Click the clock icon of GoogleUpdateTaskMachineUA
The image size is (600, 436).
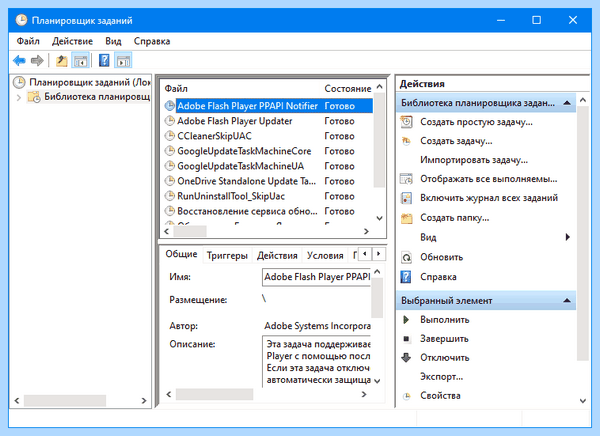tap(169, 166)
